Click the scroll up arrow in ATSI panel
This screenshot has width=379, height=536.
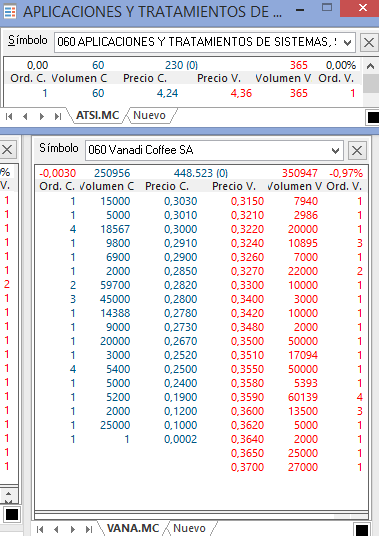pos(371,66)
